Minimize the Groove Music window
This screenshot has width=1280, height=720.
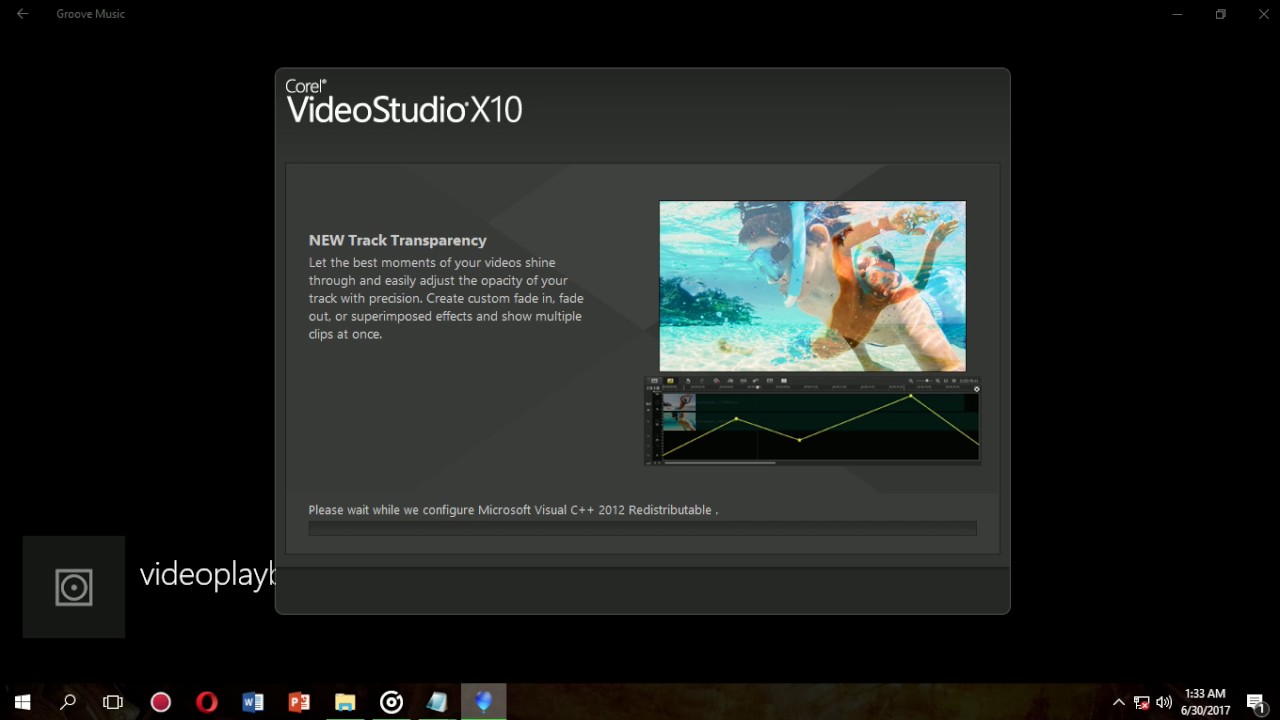point(1177,14)
